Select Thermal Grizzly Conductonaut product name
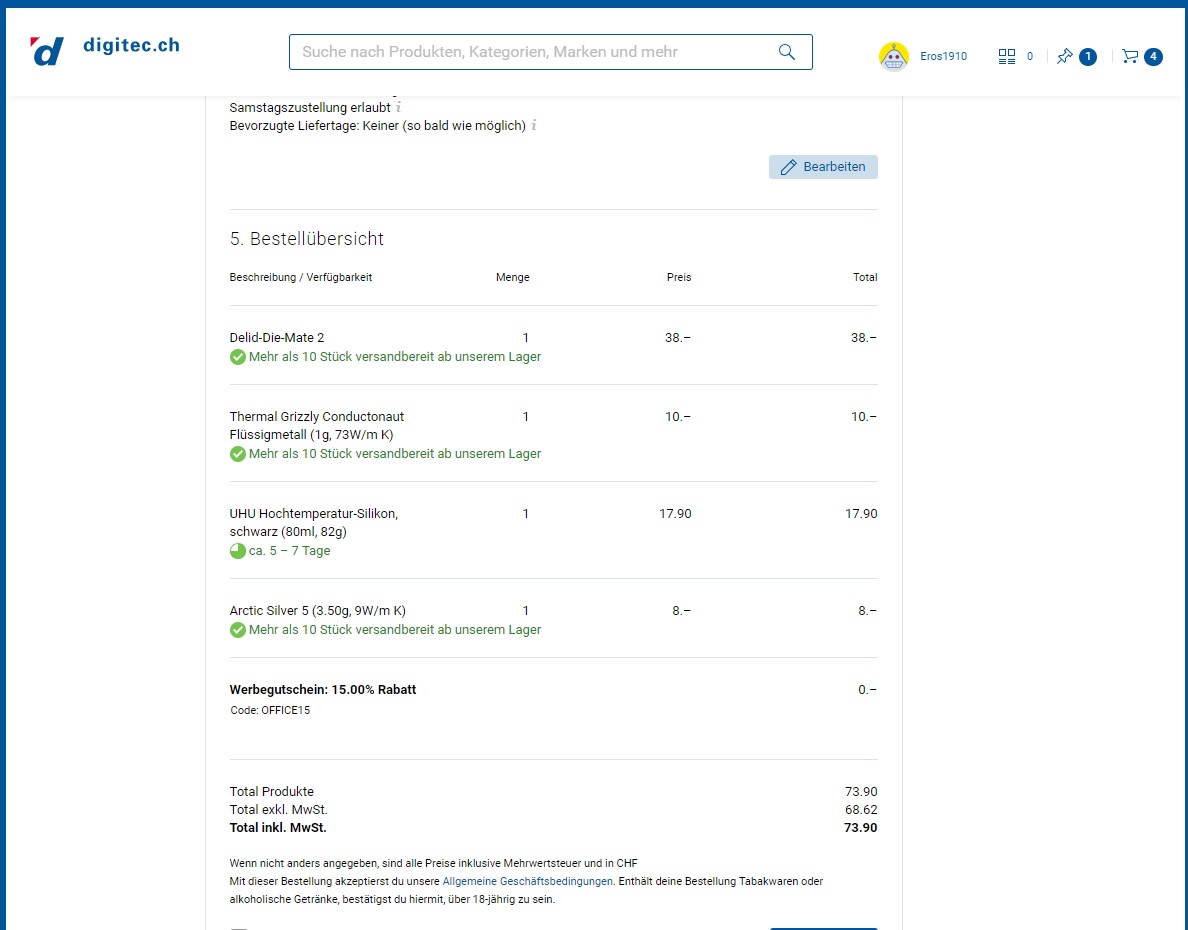Viewport: 1188px width, 930px height. coord(317,425)
